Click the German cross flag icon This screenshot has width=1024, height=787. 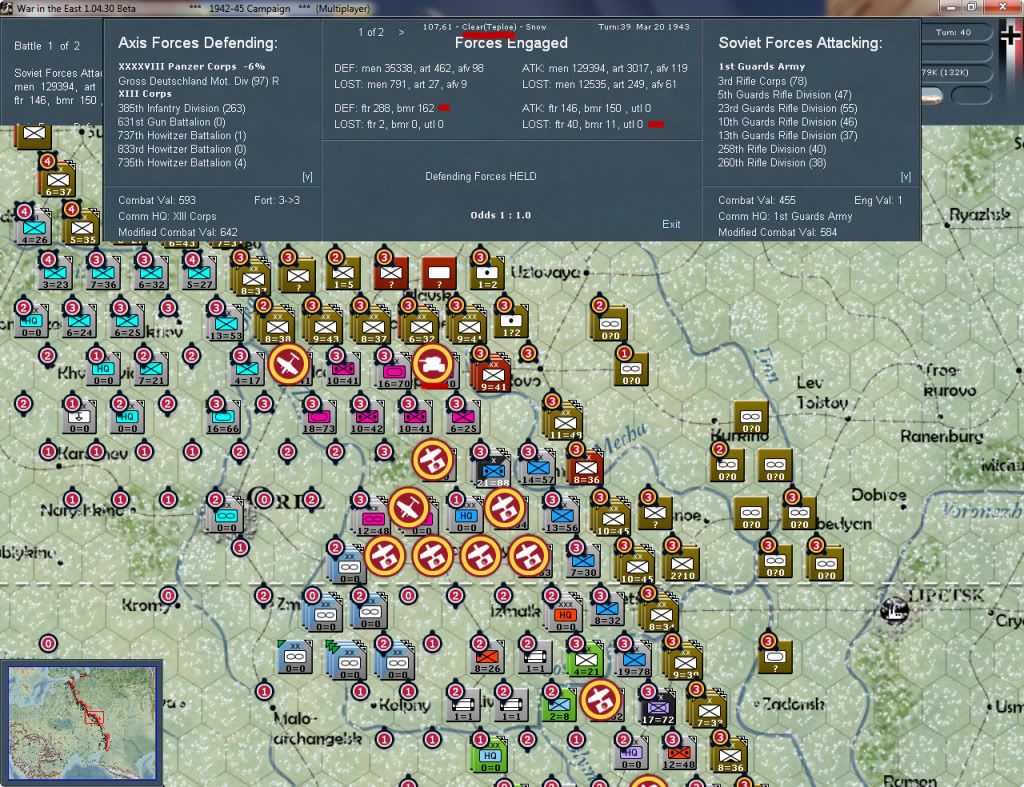[1010, 35]
